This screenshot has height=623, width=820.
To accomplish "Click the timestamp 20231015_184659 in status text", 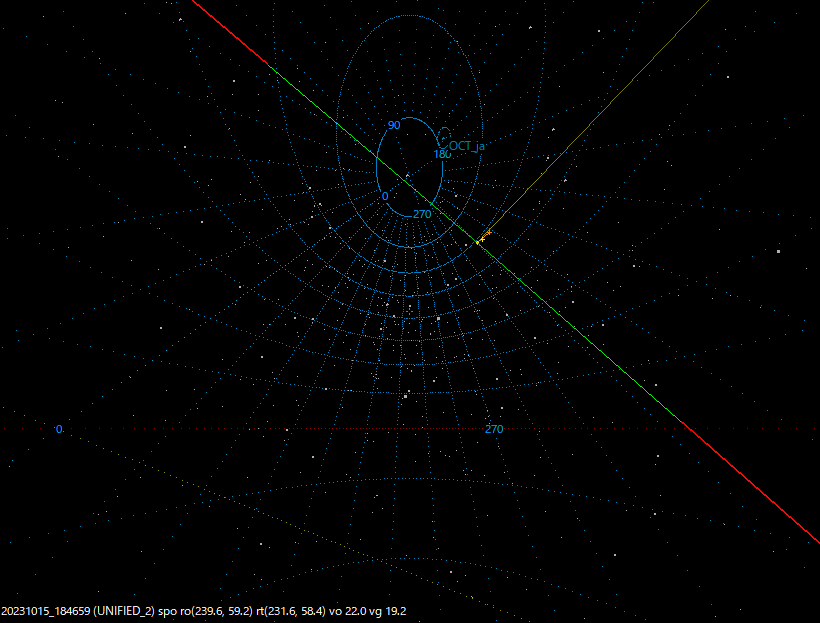I will (x=45, y=611).
